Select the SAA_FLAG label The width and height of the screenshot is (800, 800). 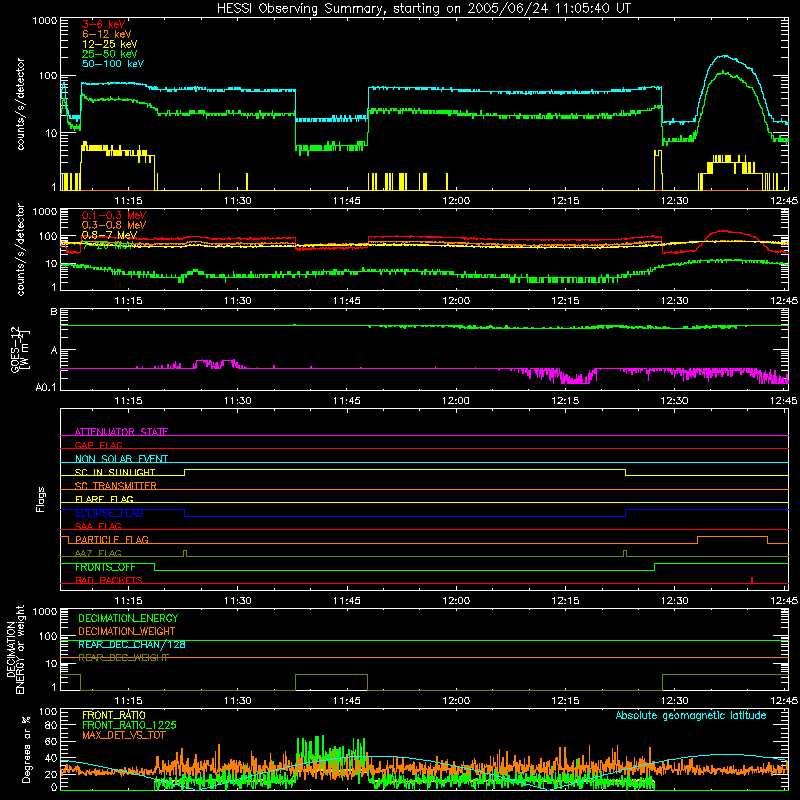98,526
